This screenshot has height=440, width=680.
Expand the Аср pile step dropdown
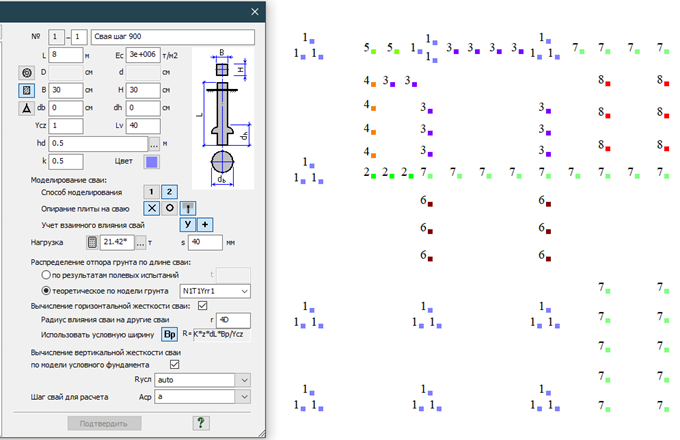(244, 397)
